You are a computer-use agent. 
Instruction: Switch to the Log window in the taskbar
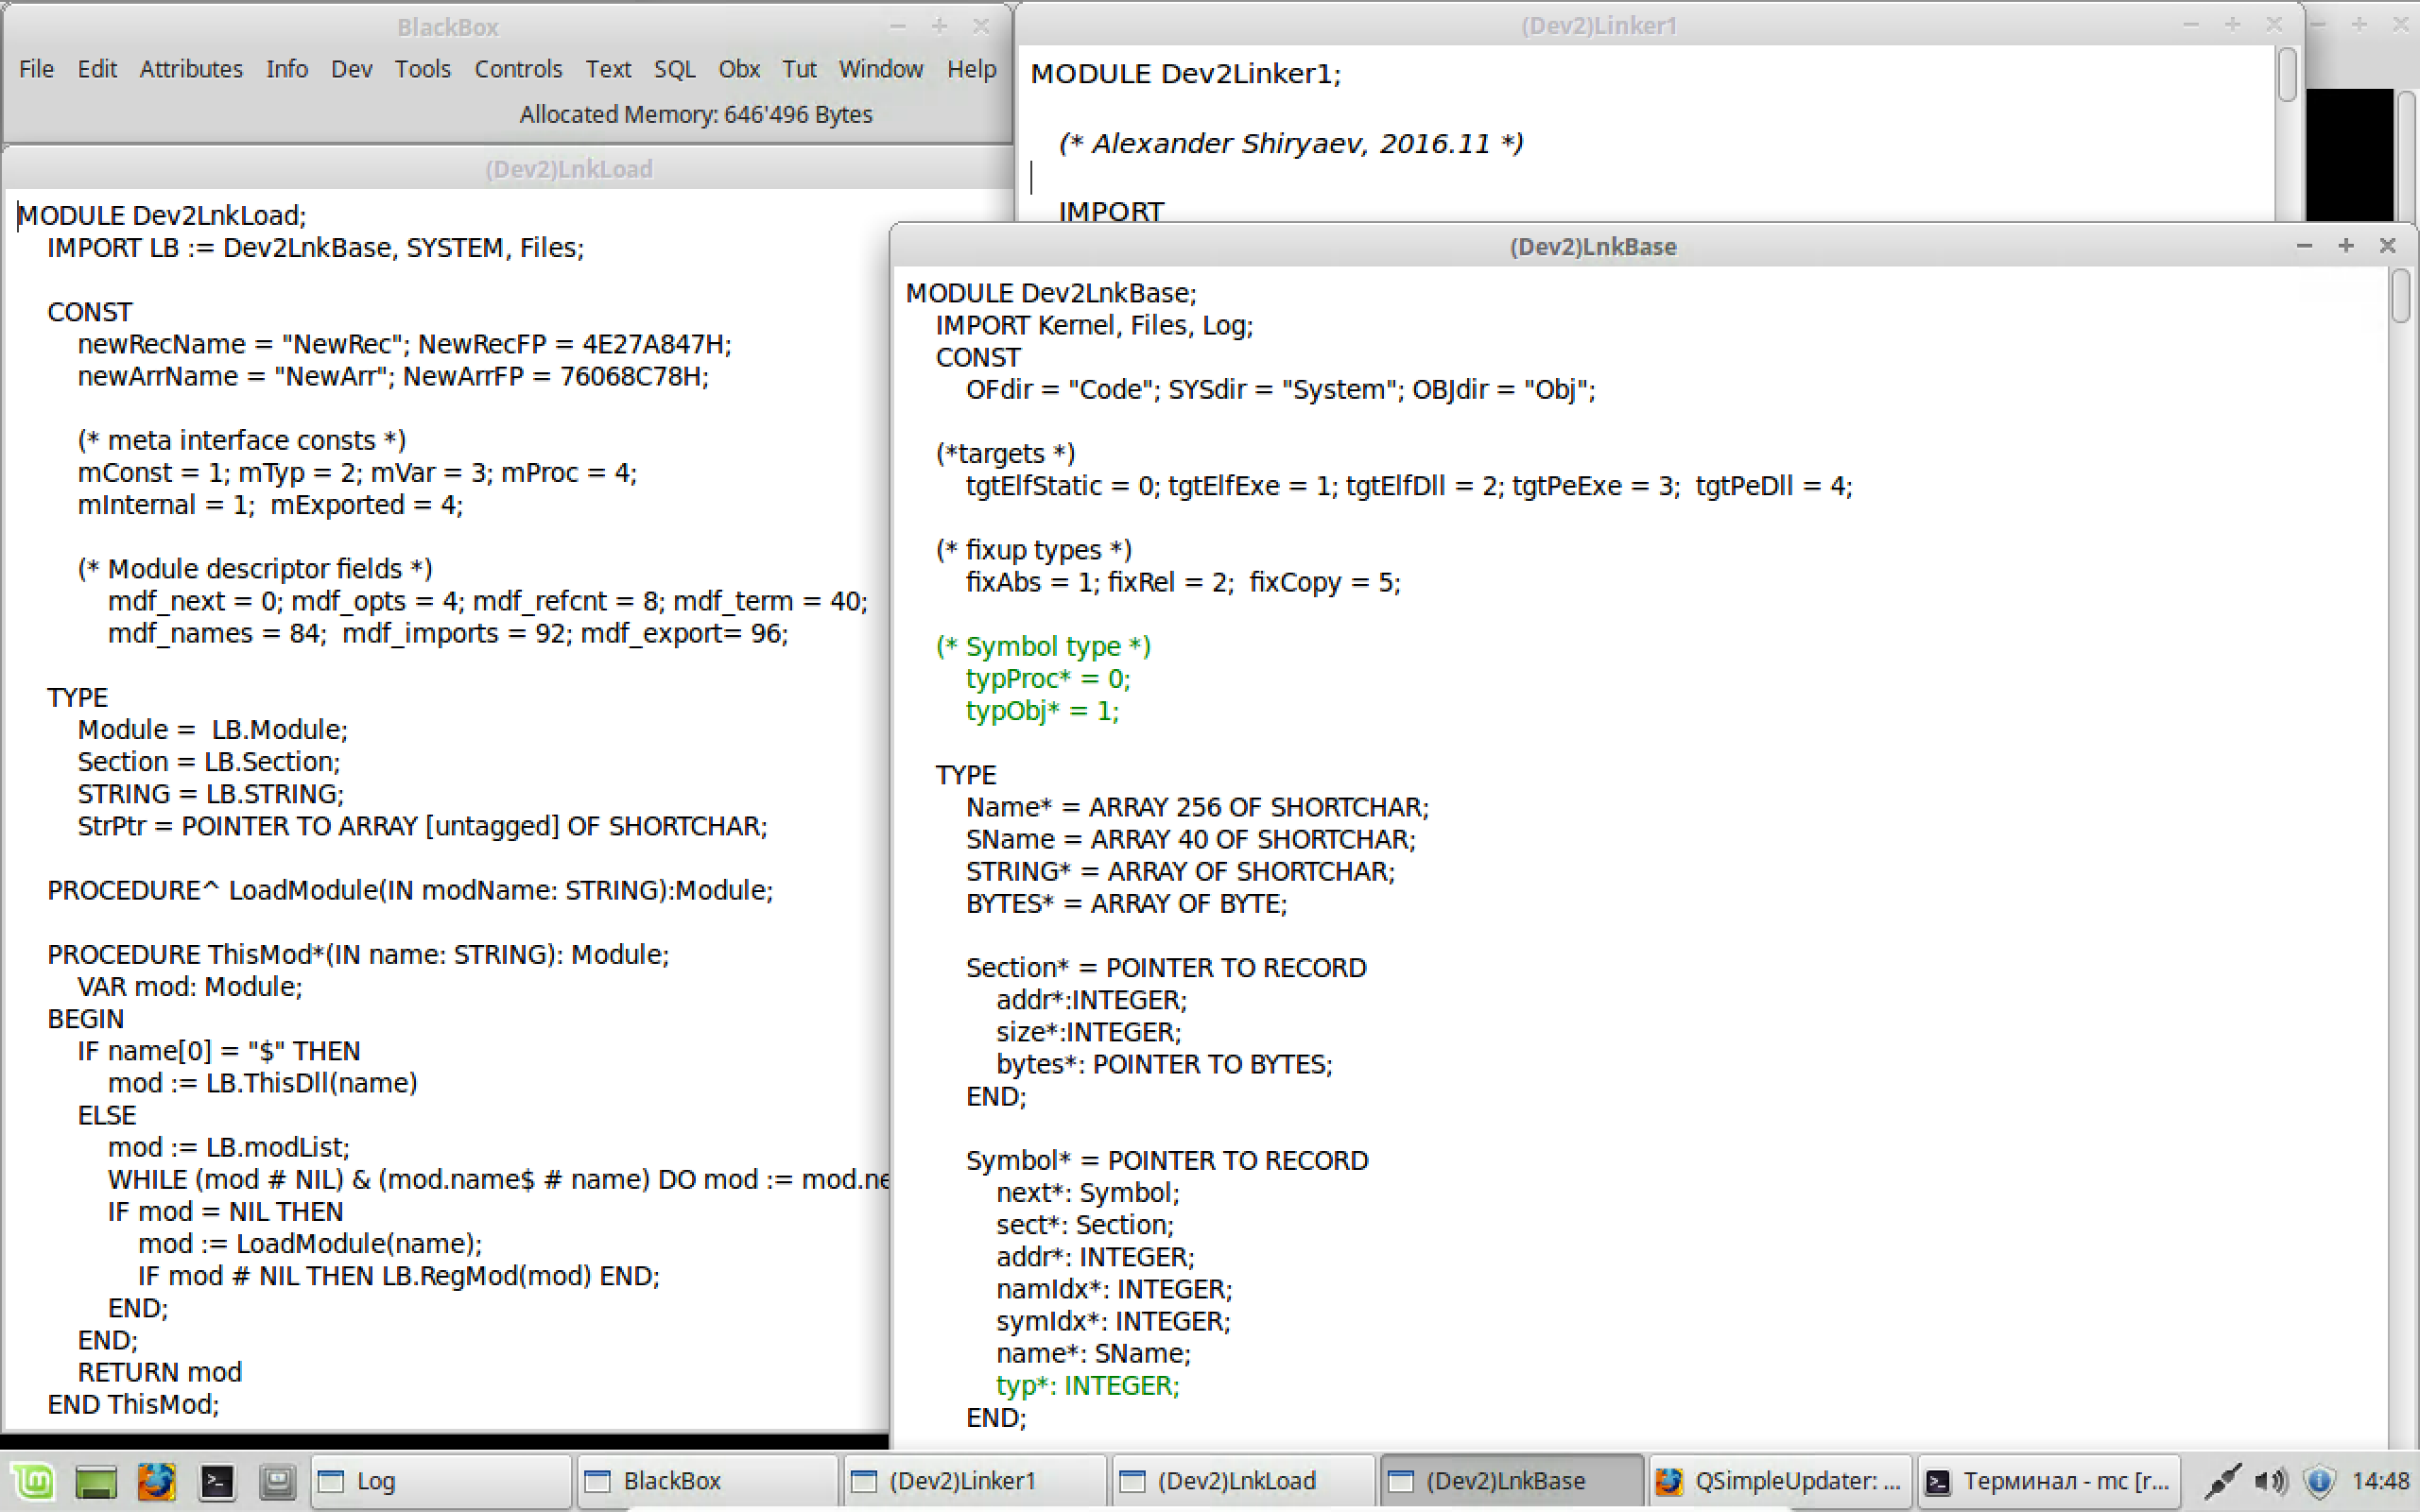point(440,1481)
